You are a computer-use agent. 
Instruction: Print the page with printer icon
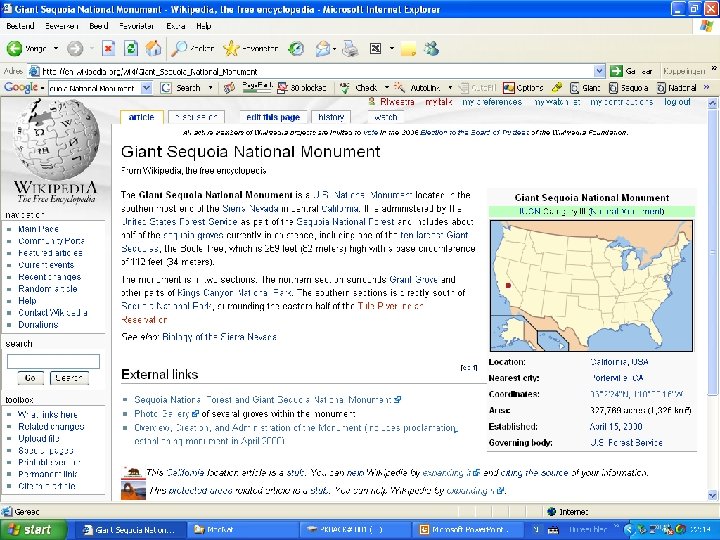(x=350, y=48)
